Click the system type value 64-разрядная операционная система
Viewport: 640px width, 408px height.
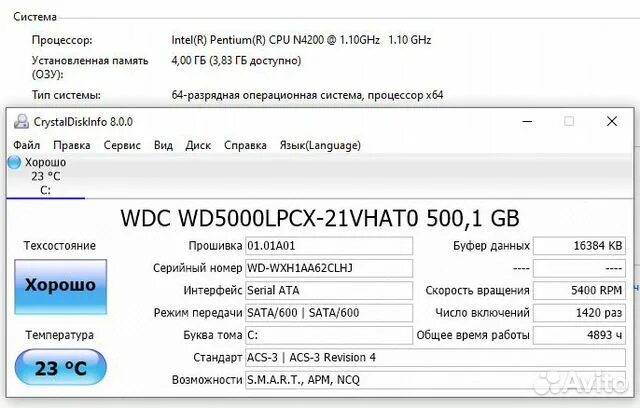[307, 95]
